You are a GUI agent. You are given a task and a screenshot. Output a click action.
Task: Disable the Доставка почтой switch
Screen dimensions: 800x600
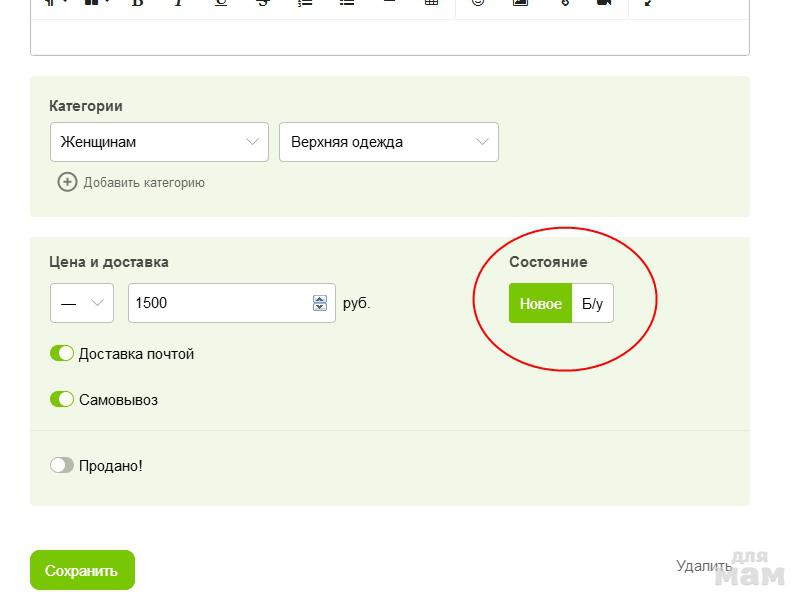coord(62,354)
